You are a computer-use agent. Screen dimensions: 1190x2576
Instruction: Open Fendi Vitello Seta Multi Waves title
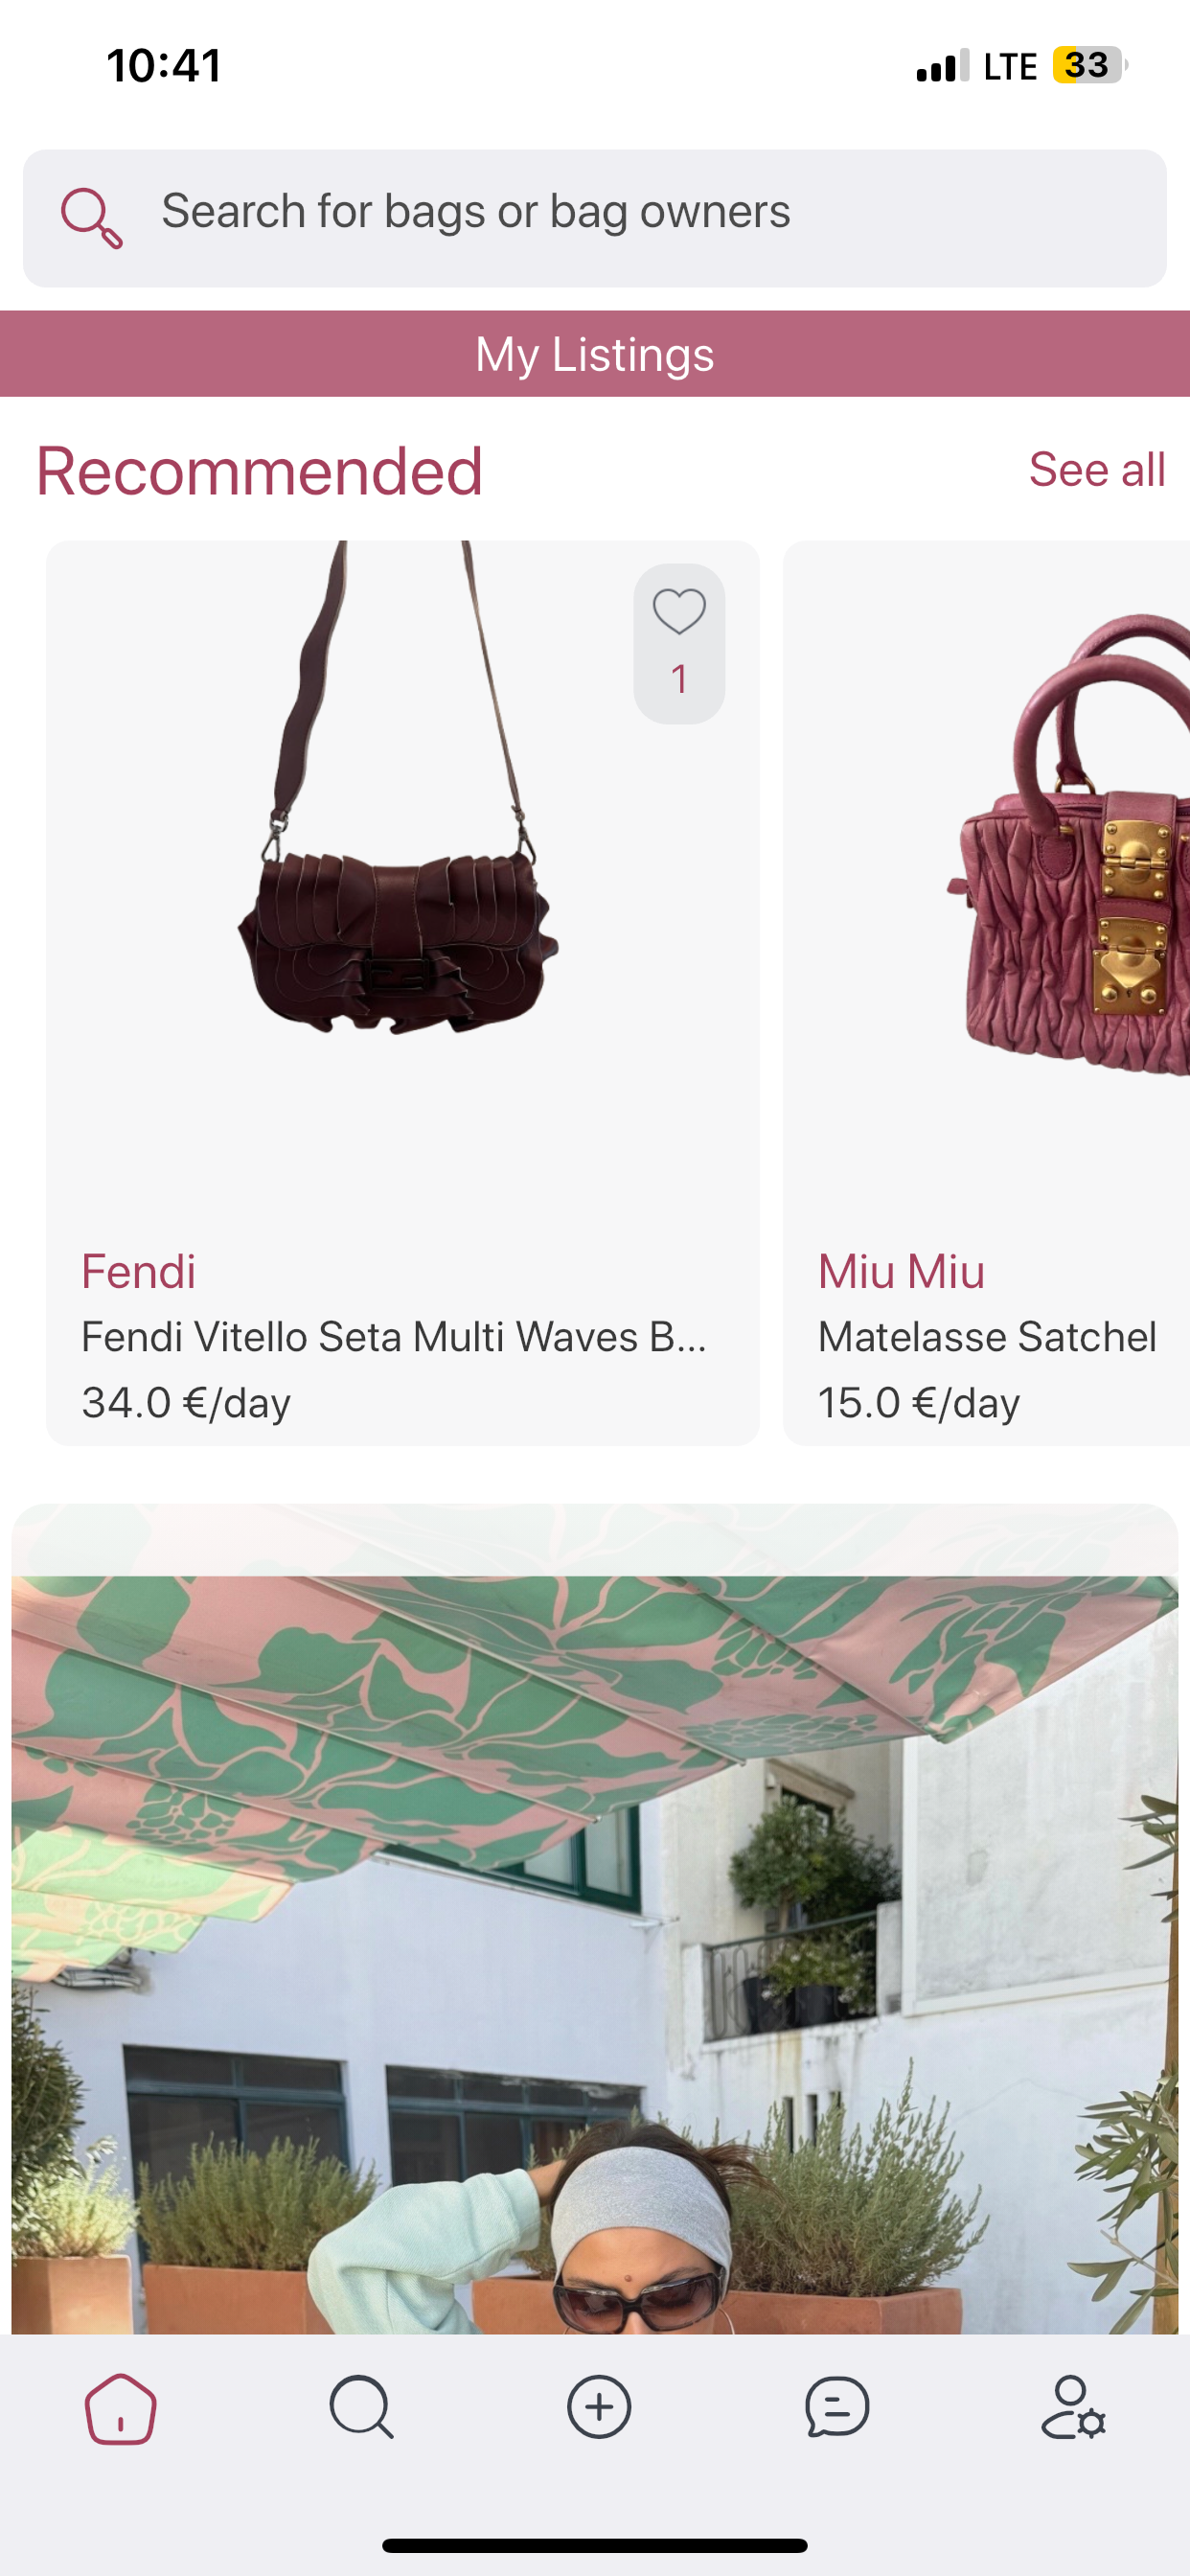click(x=394, y=1337)
